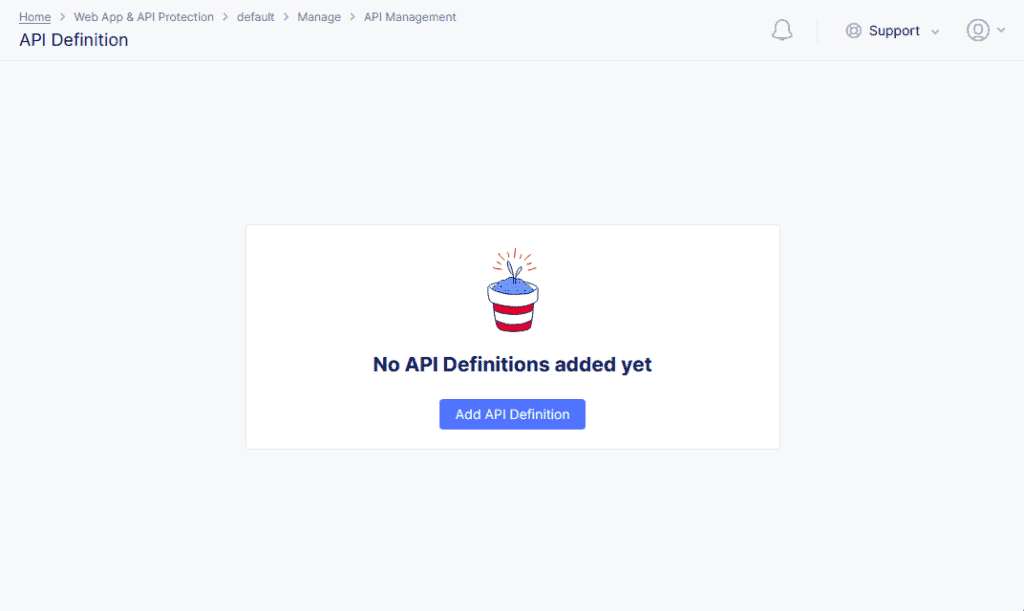Select the API Management breadcrumb
The width and height of the screenshot is (1024, 611).
click(410, 17)
